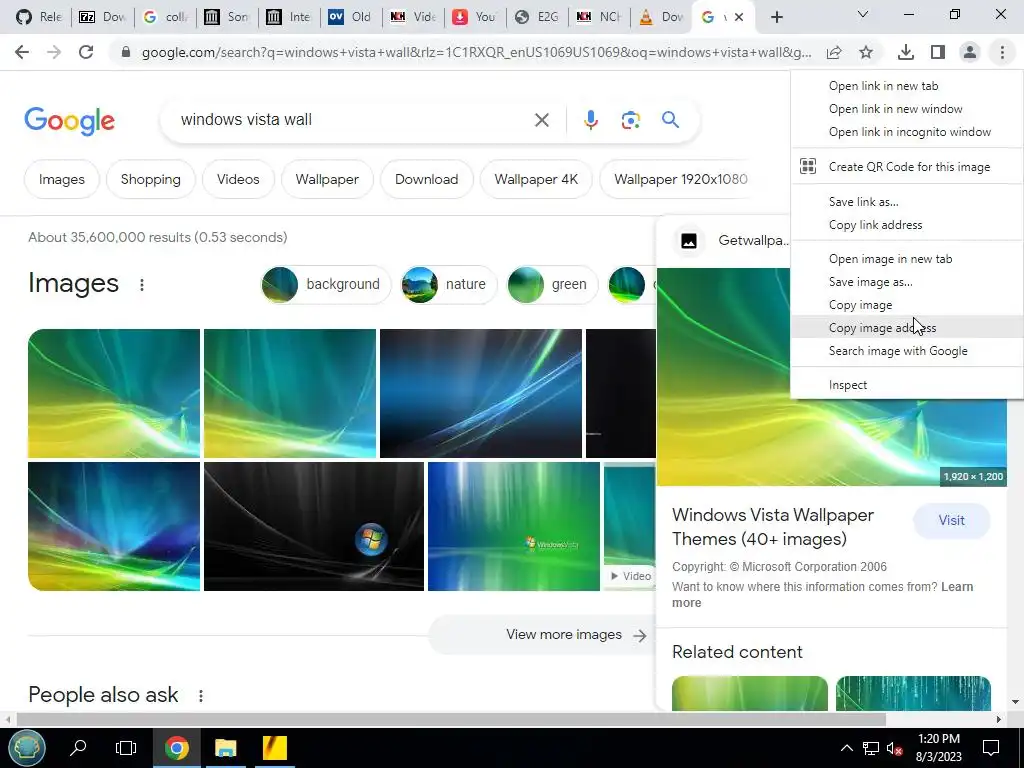
Task: Submit search with magnifier icon
Action: click(x=670, y=120)
